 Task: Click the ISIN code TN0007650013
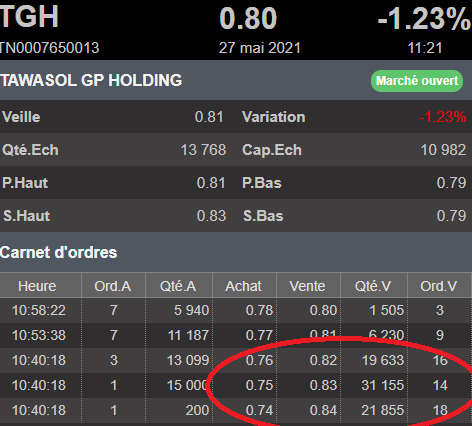[x=49, y=48]
